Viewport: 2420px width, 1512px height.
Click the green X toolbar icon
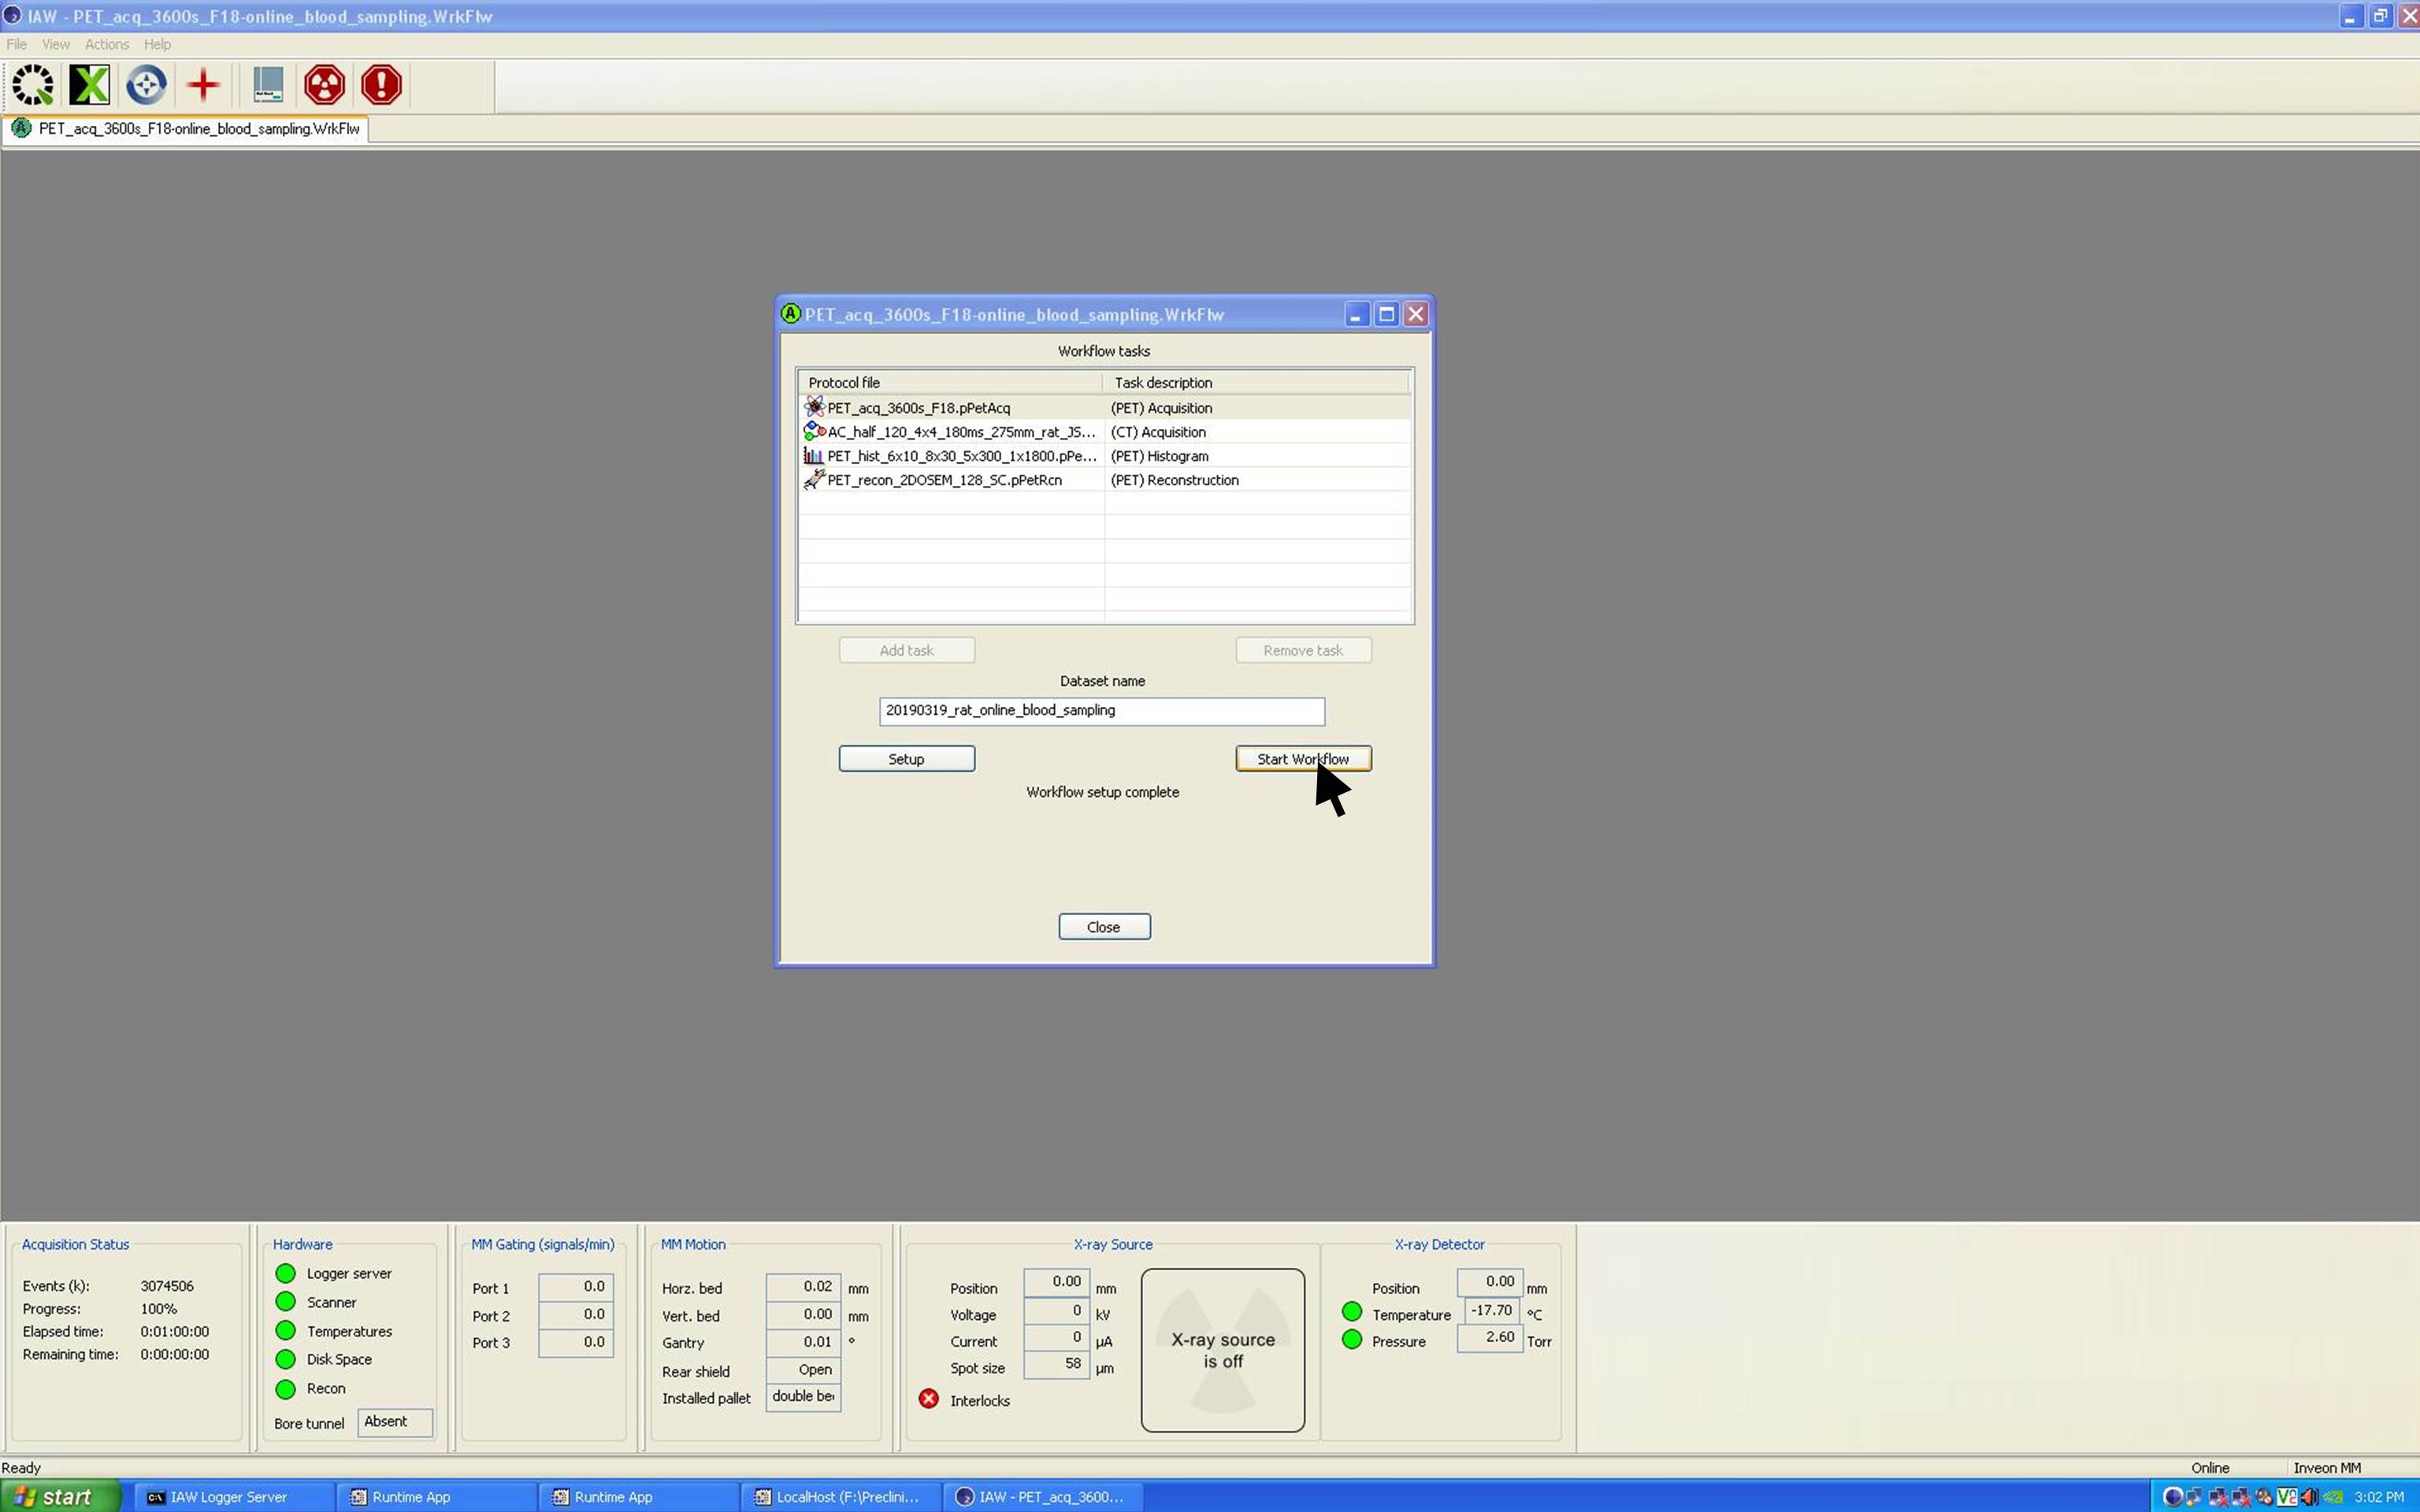point(89,85)
